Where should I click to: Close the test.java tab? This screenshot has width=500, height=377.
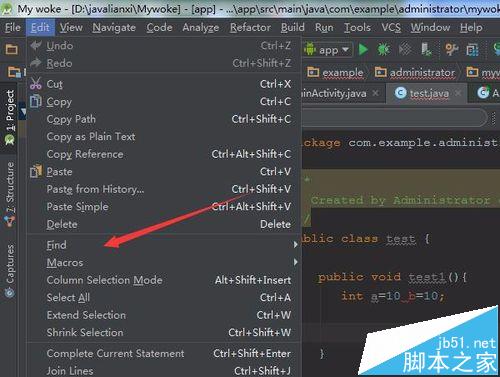458,93
